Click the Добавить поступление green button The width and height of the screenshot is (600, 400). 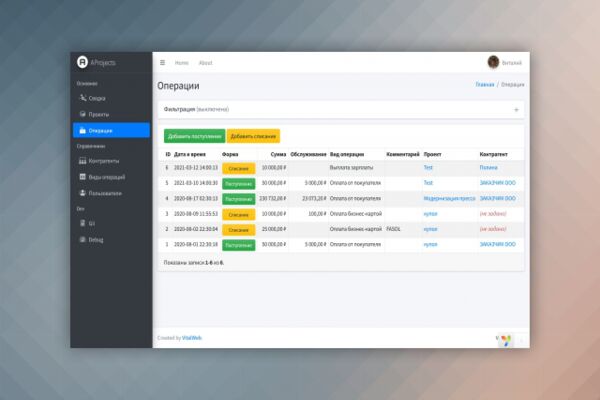tap(194, 136)
